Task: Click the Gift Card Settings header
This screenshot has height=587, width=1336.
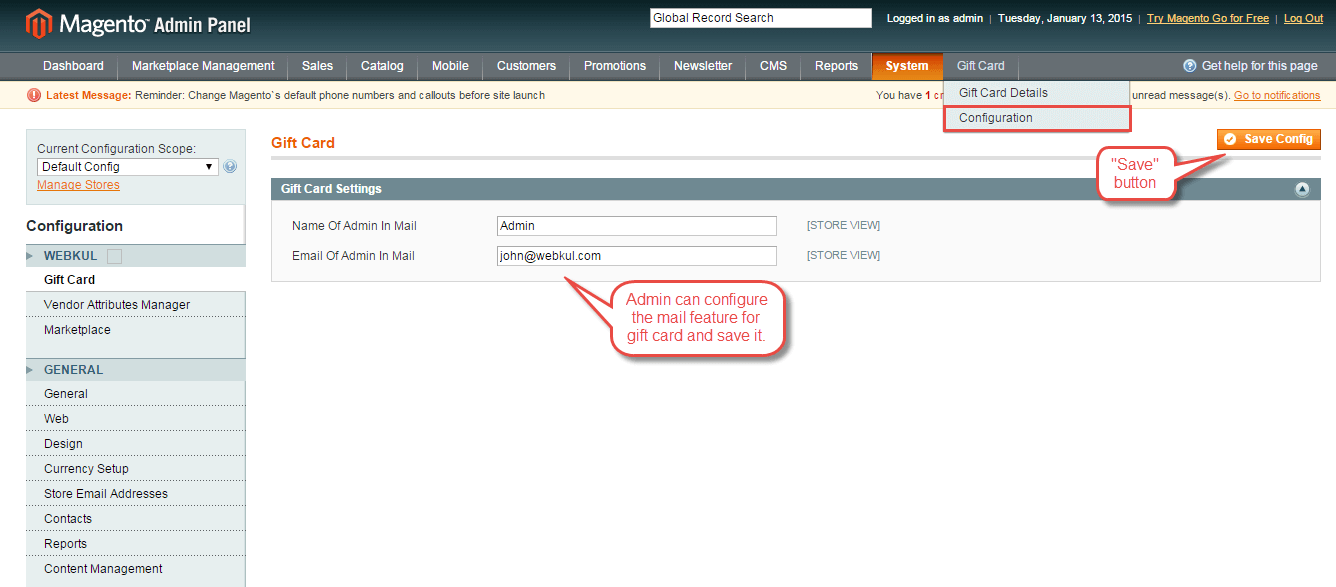Action: (795, 189)
